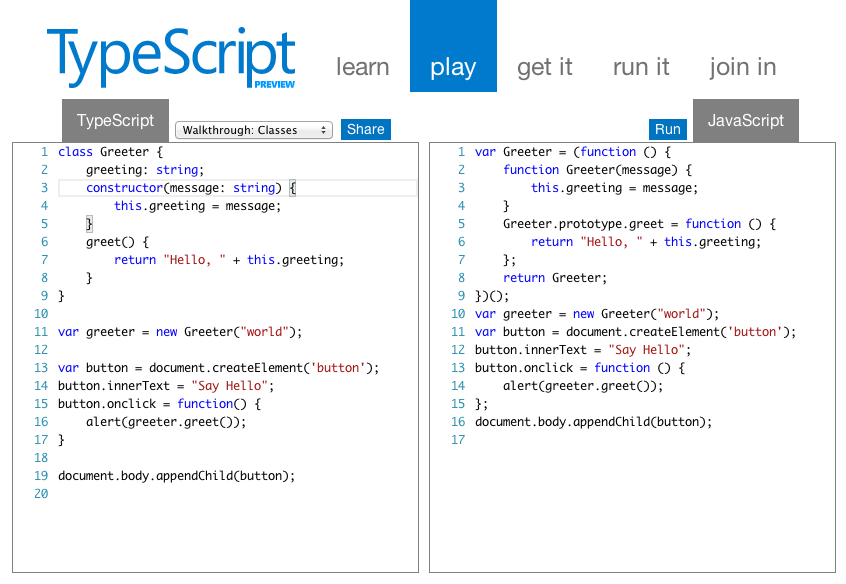Click '})();' on JavaScript line 9
Viewport: 846px width, 584px height.
pos(492,296)
